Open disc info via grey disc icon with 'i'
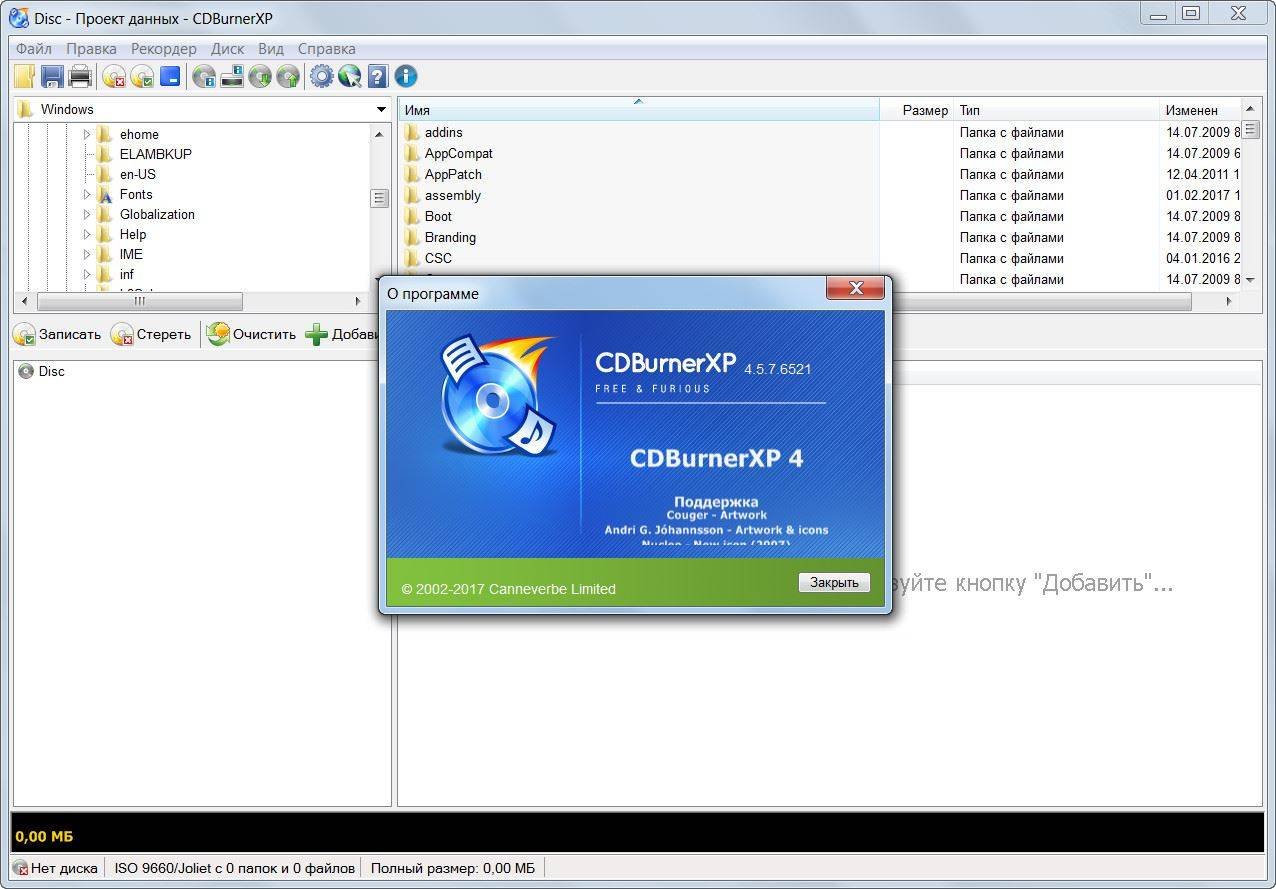The width and height of the screenshot is (1276, 889). click(204, 76)
